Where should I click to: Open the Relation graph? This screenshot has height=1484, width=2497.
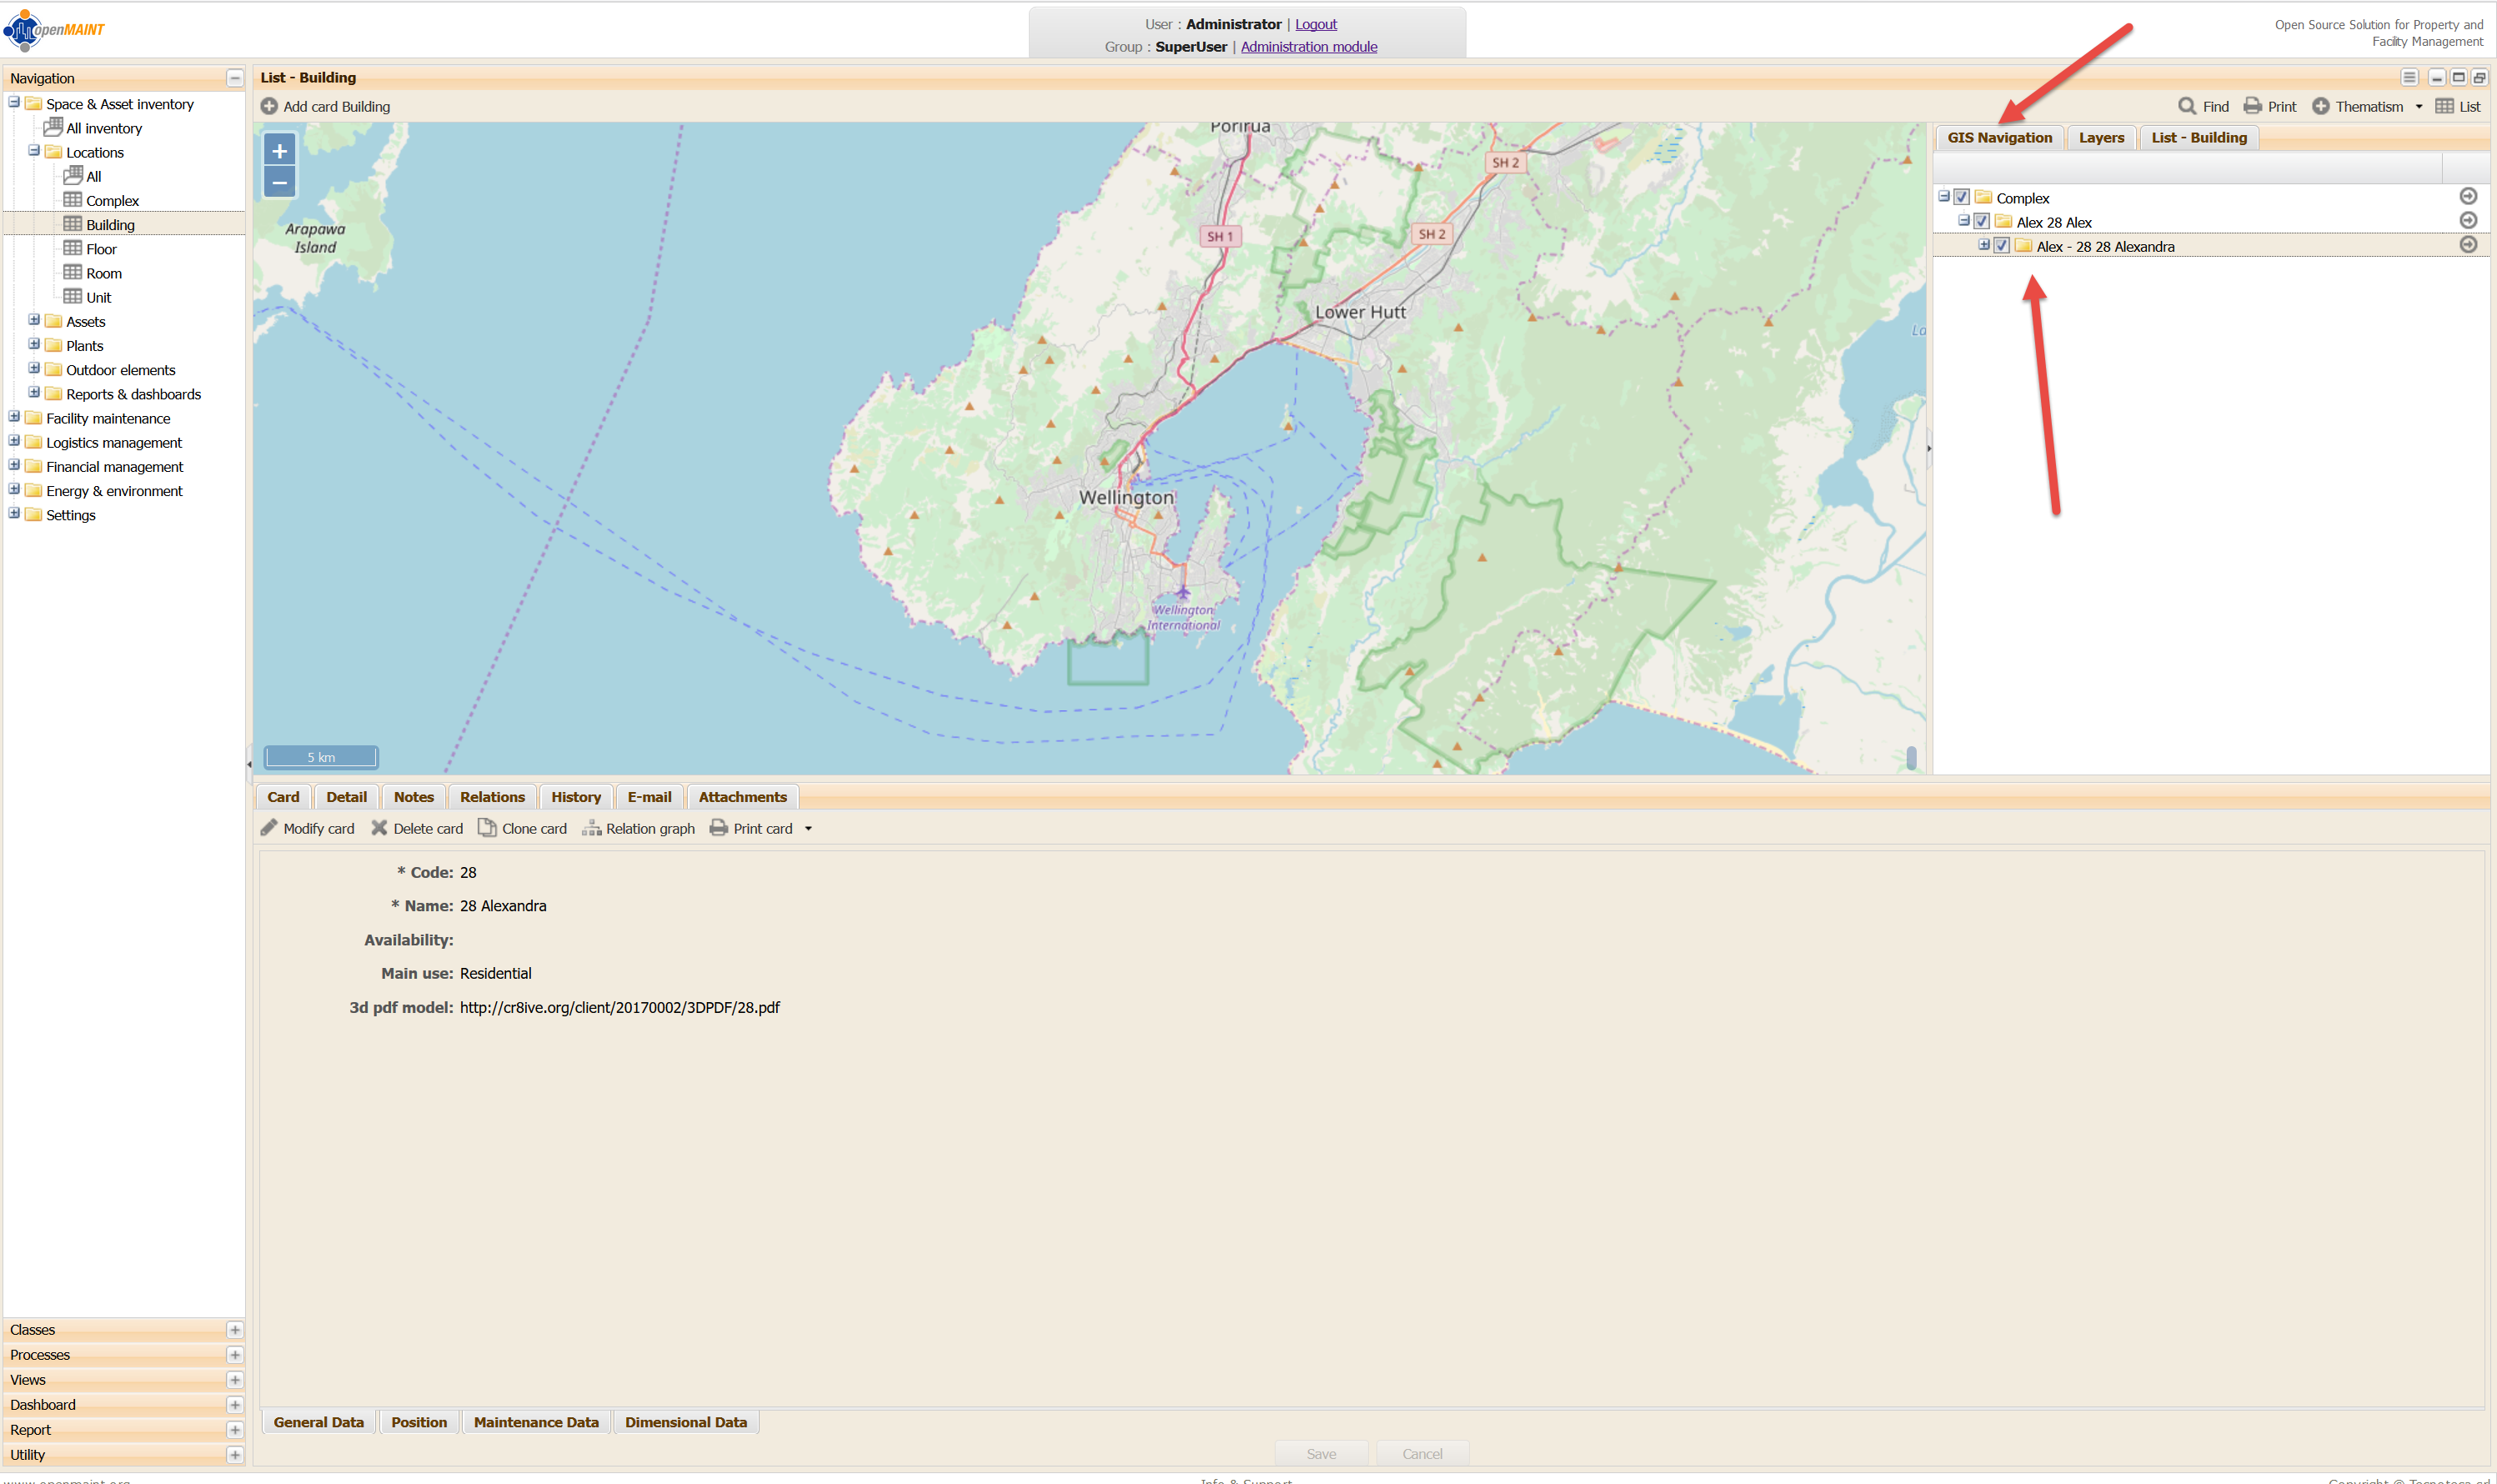point(638,828)
